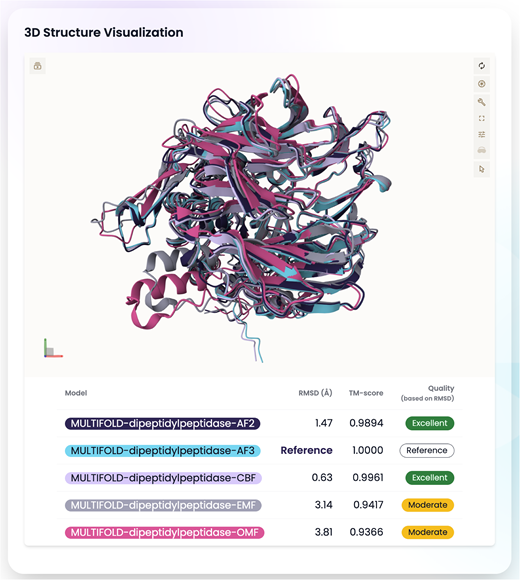Click the outlined Reference quality badge

[x=427, y=451]
